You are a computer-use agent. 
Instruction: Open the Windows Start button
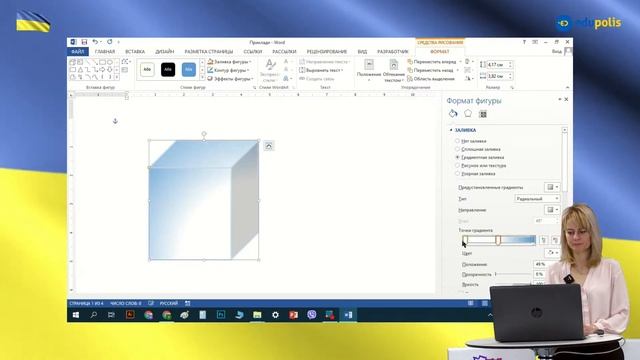click(x=76, y=315)
